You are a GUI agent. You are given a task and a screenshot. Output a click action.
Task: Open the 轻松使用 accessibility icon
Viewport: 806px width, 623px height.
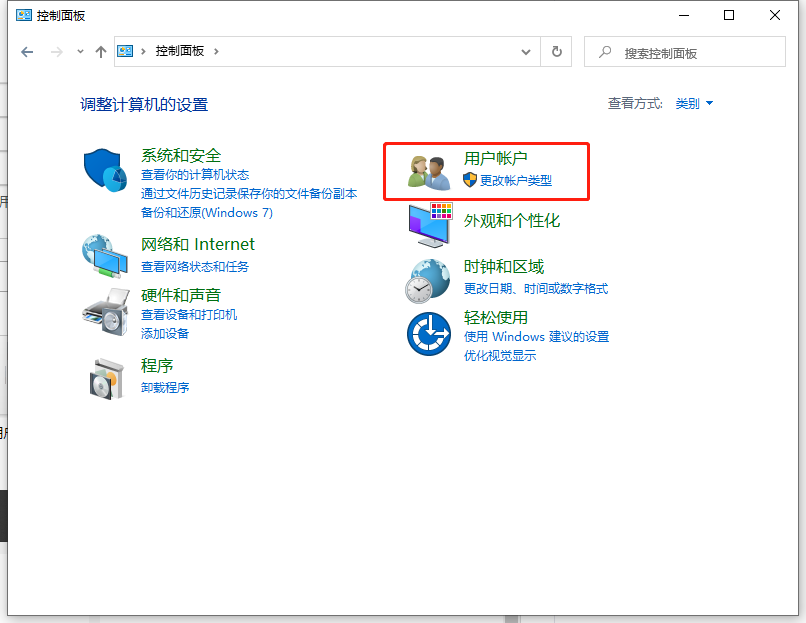(428, 332)
